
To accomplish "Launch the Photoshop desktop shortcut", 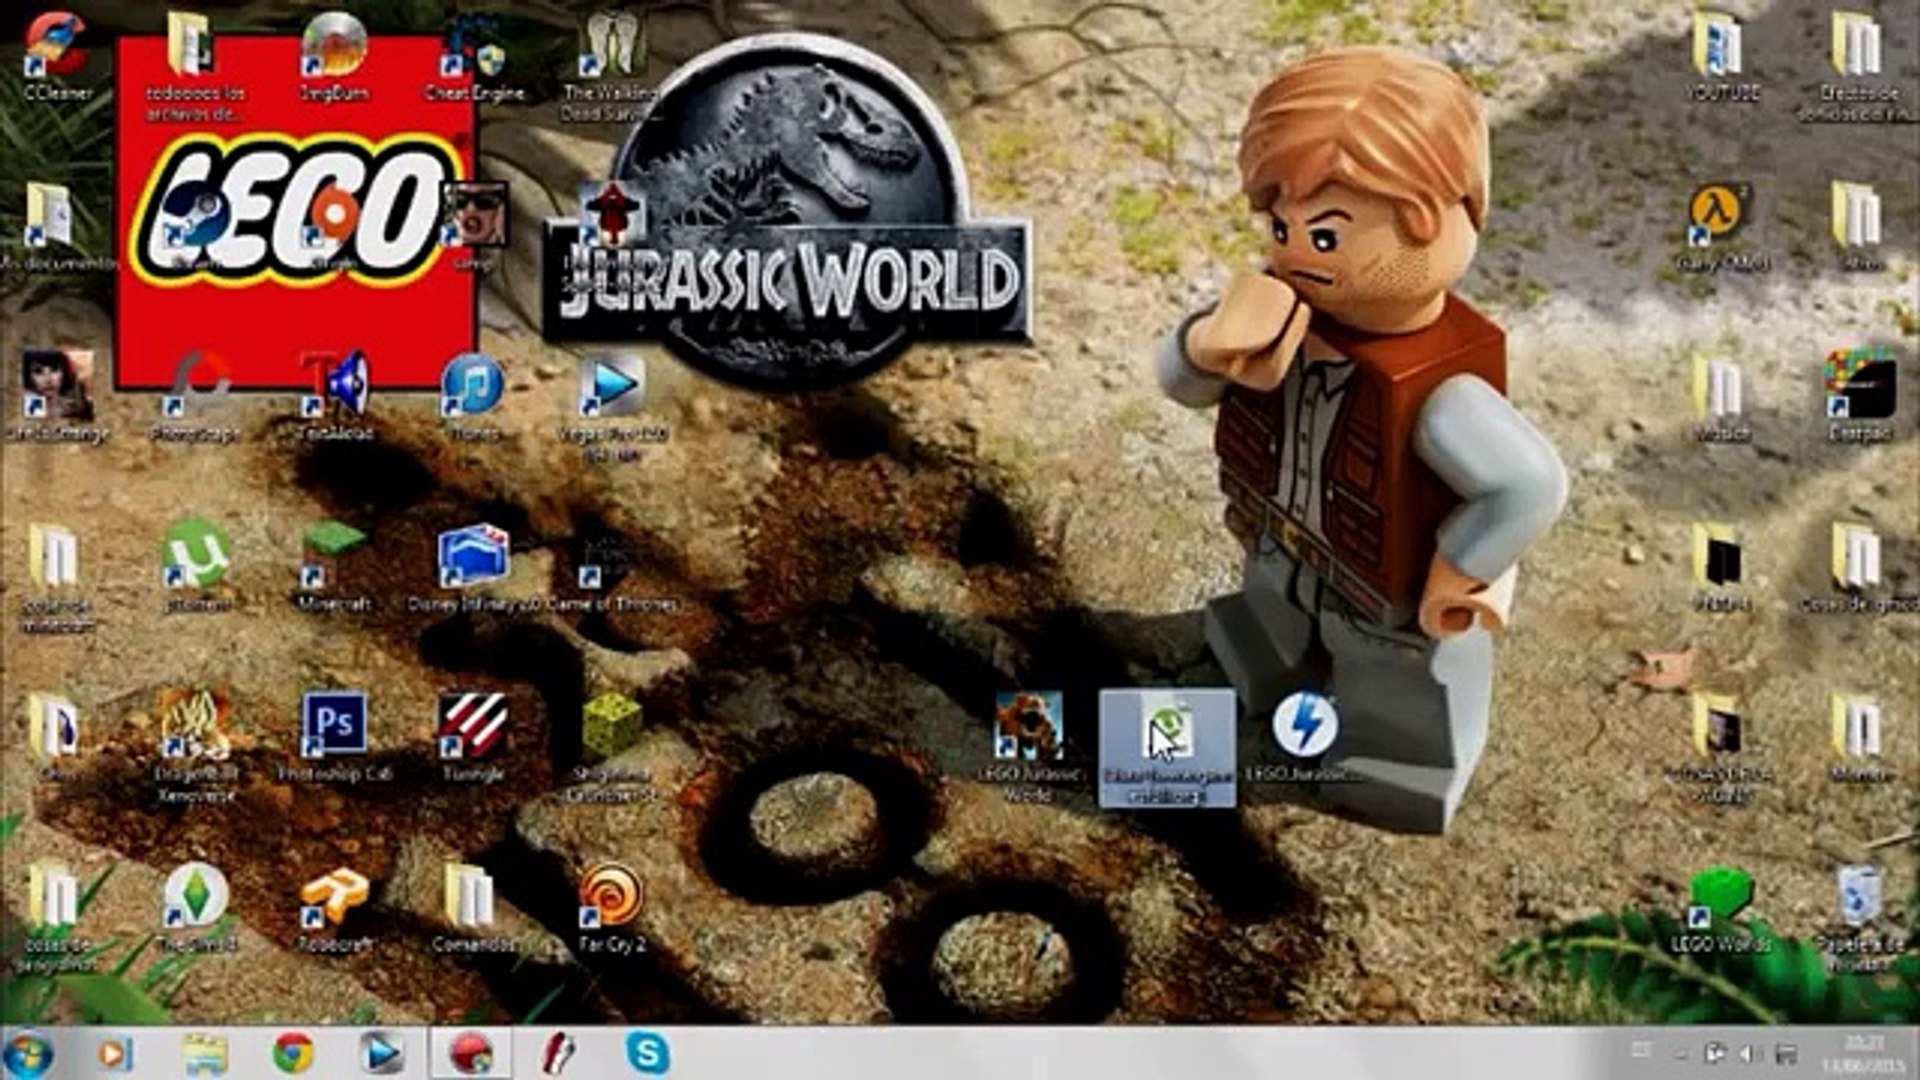I will [x=334, y=738].
